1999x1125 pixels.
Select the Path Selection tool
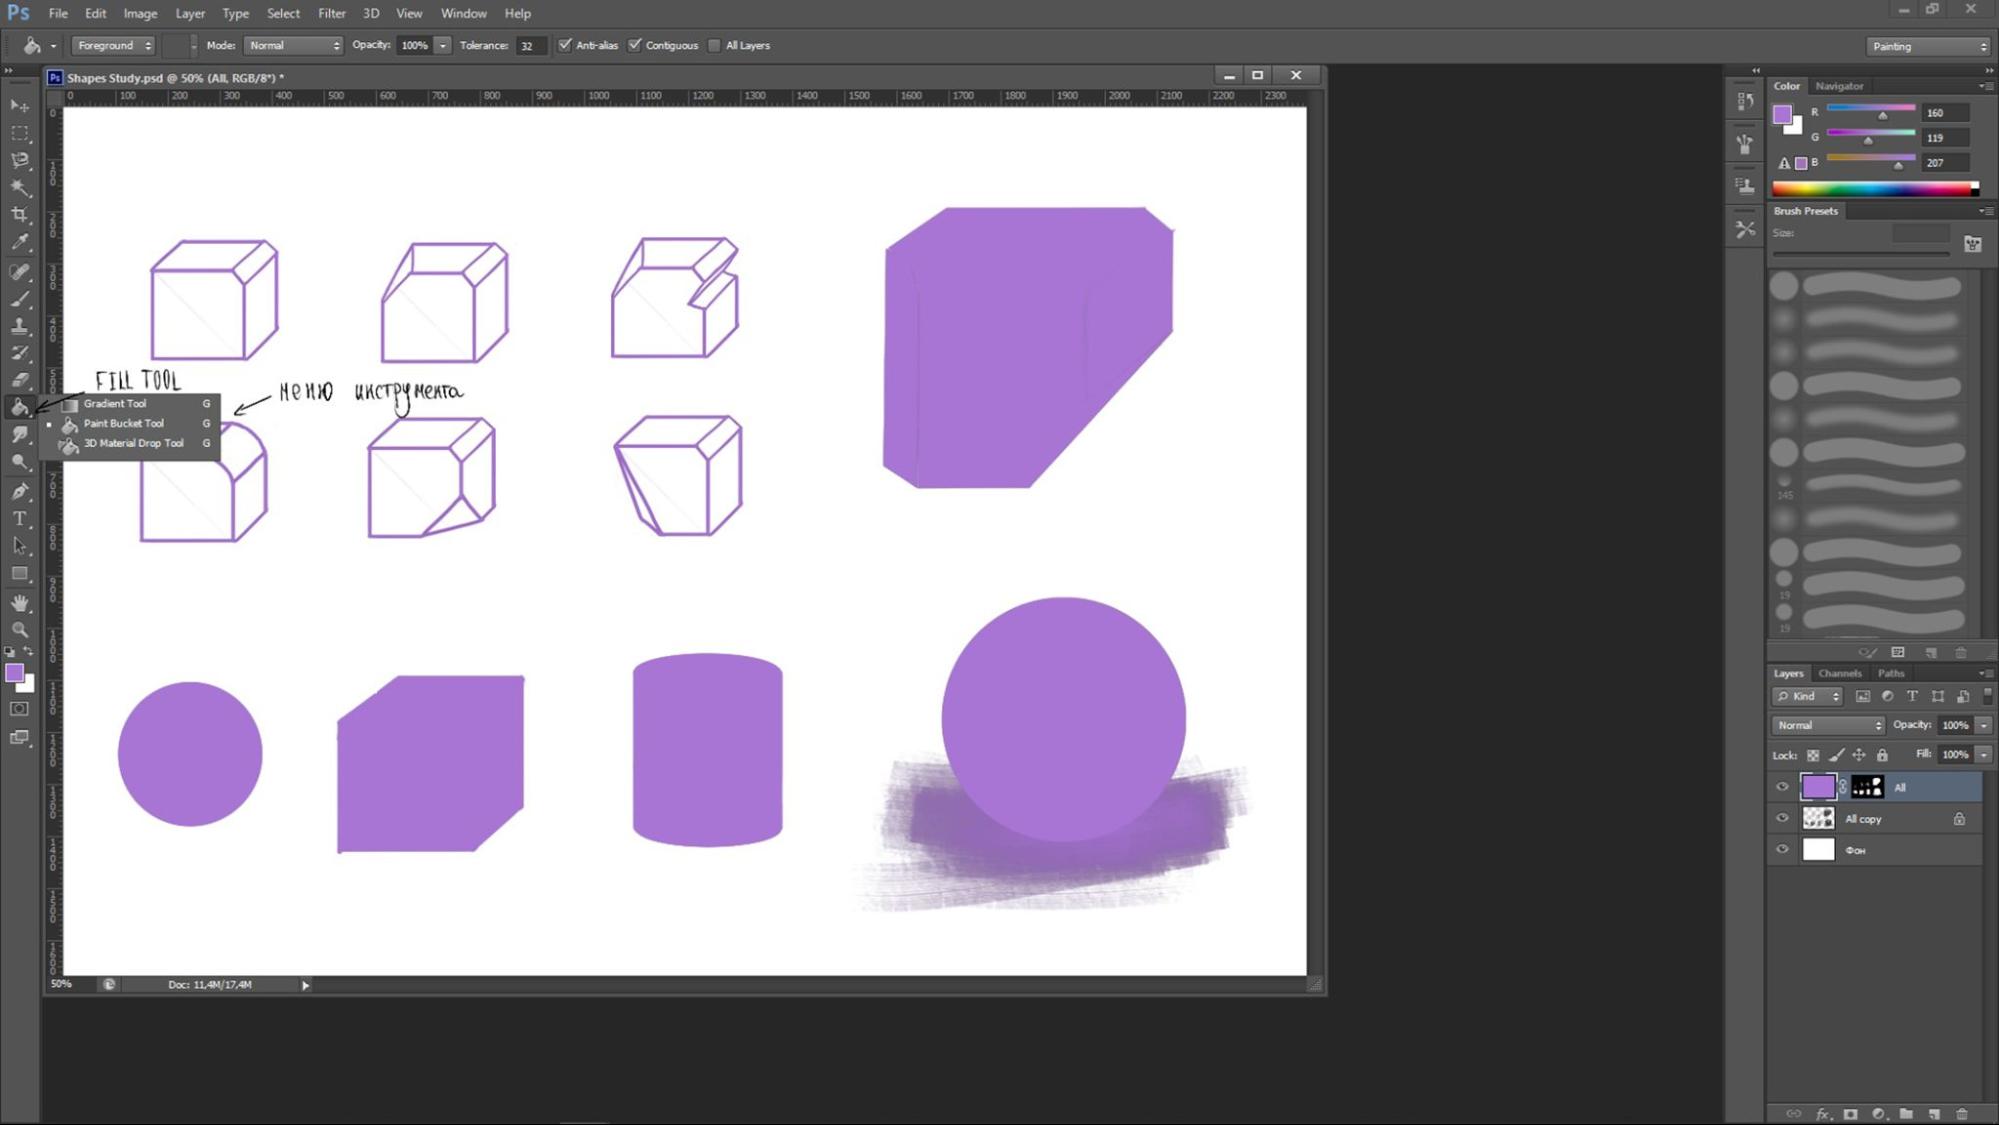20,546
